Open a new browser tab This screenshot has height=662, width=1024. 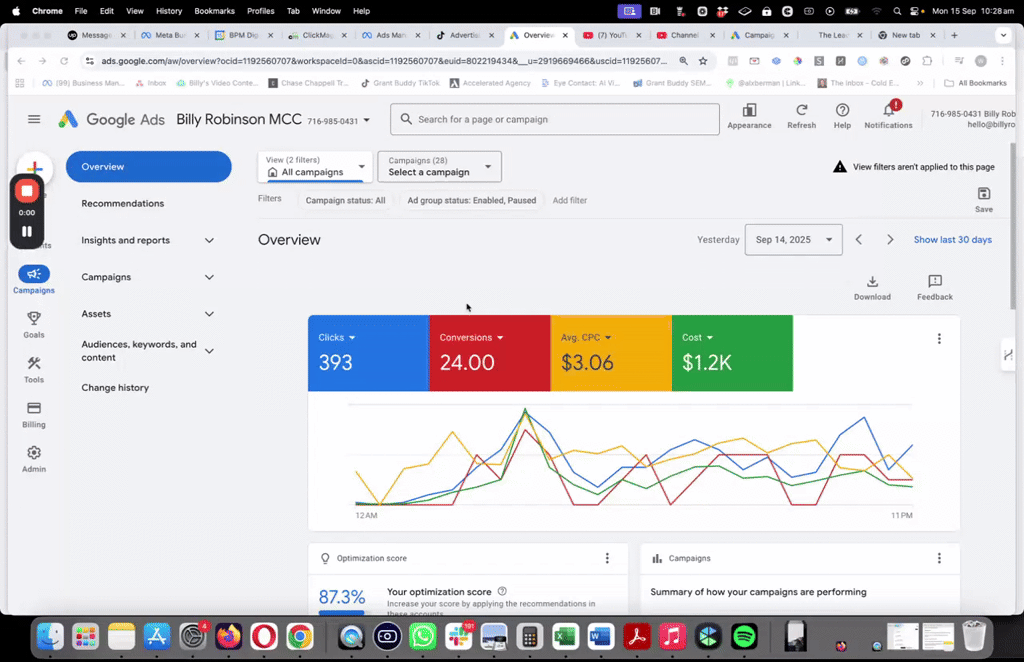tap(954, 35)
